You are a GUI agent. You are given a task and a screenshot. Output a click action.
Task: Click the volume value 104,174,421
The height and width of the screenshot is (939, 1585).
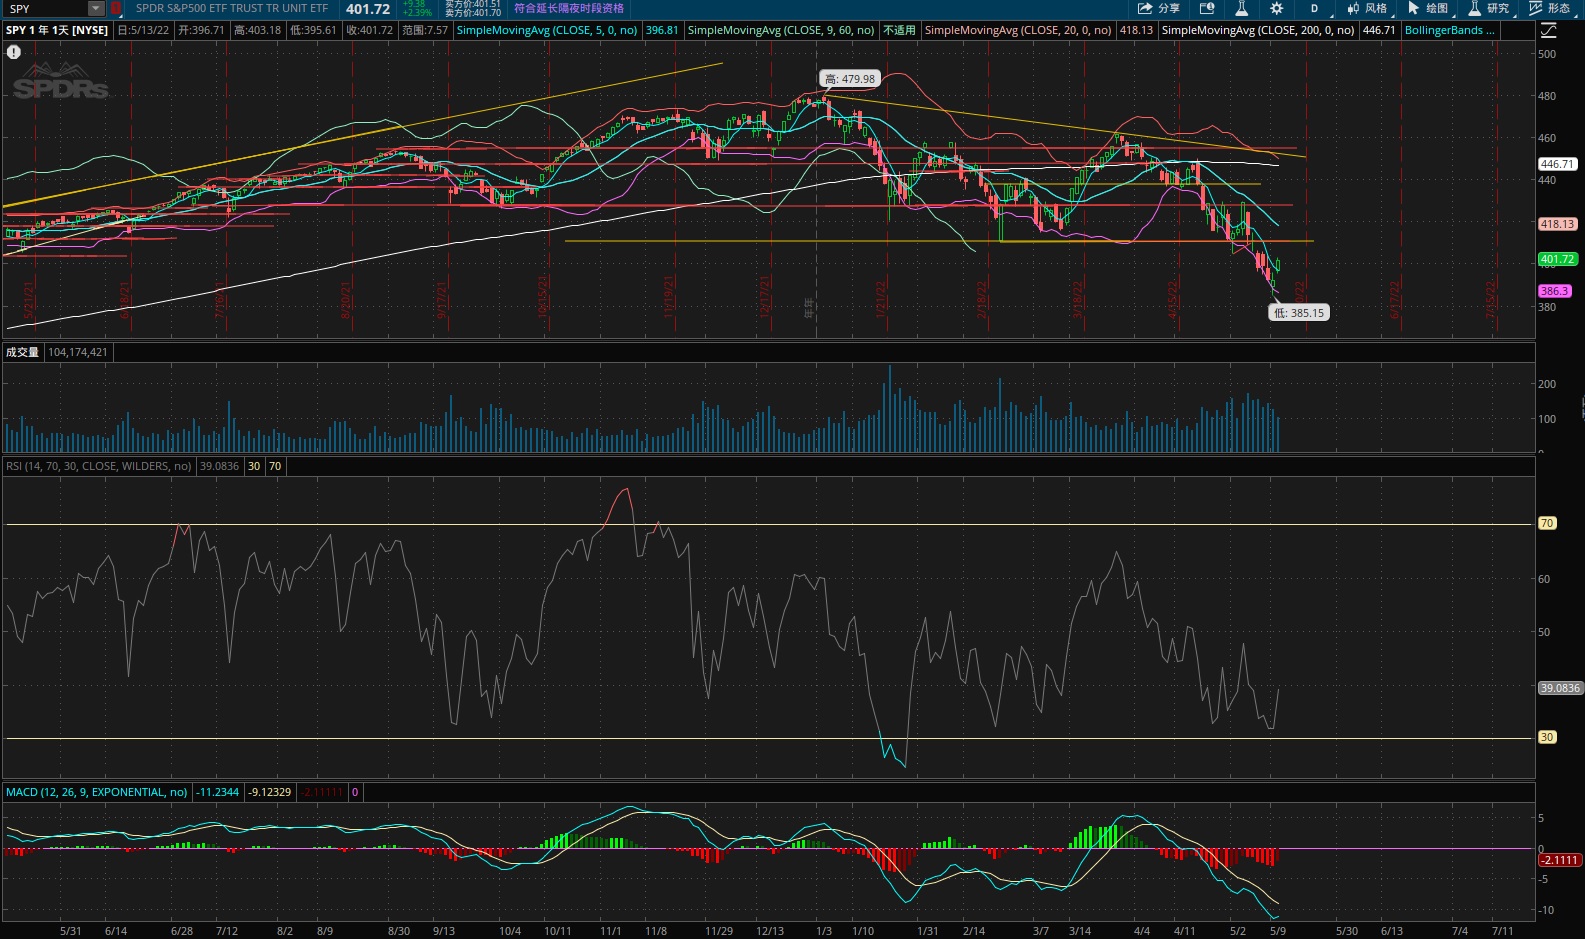click(x=78, y=352)
